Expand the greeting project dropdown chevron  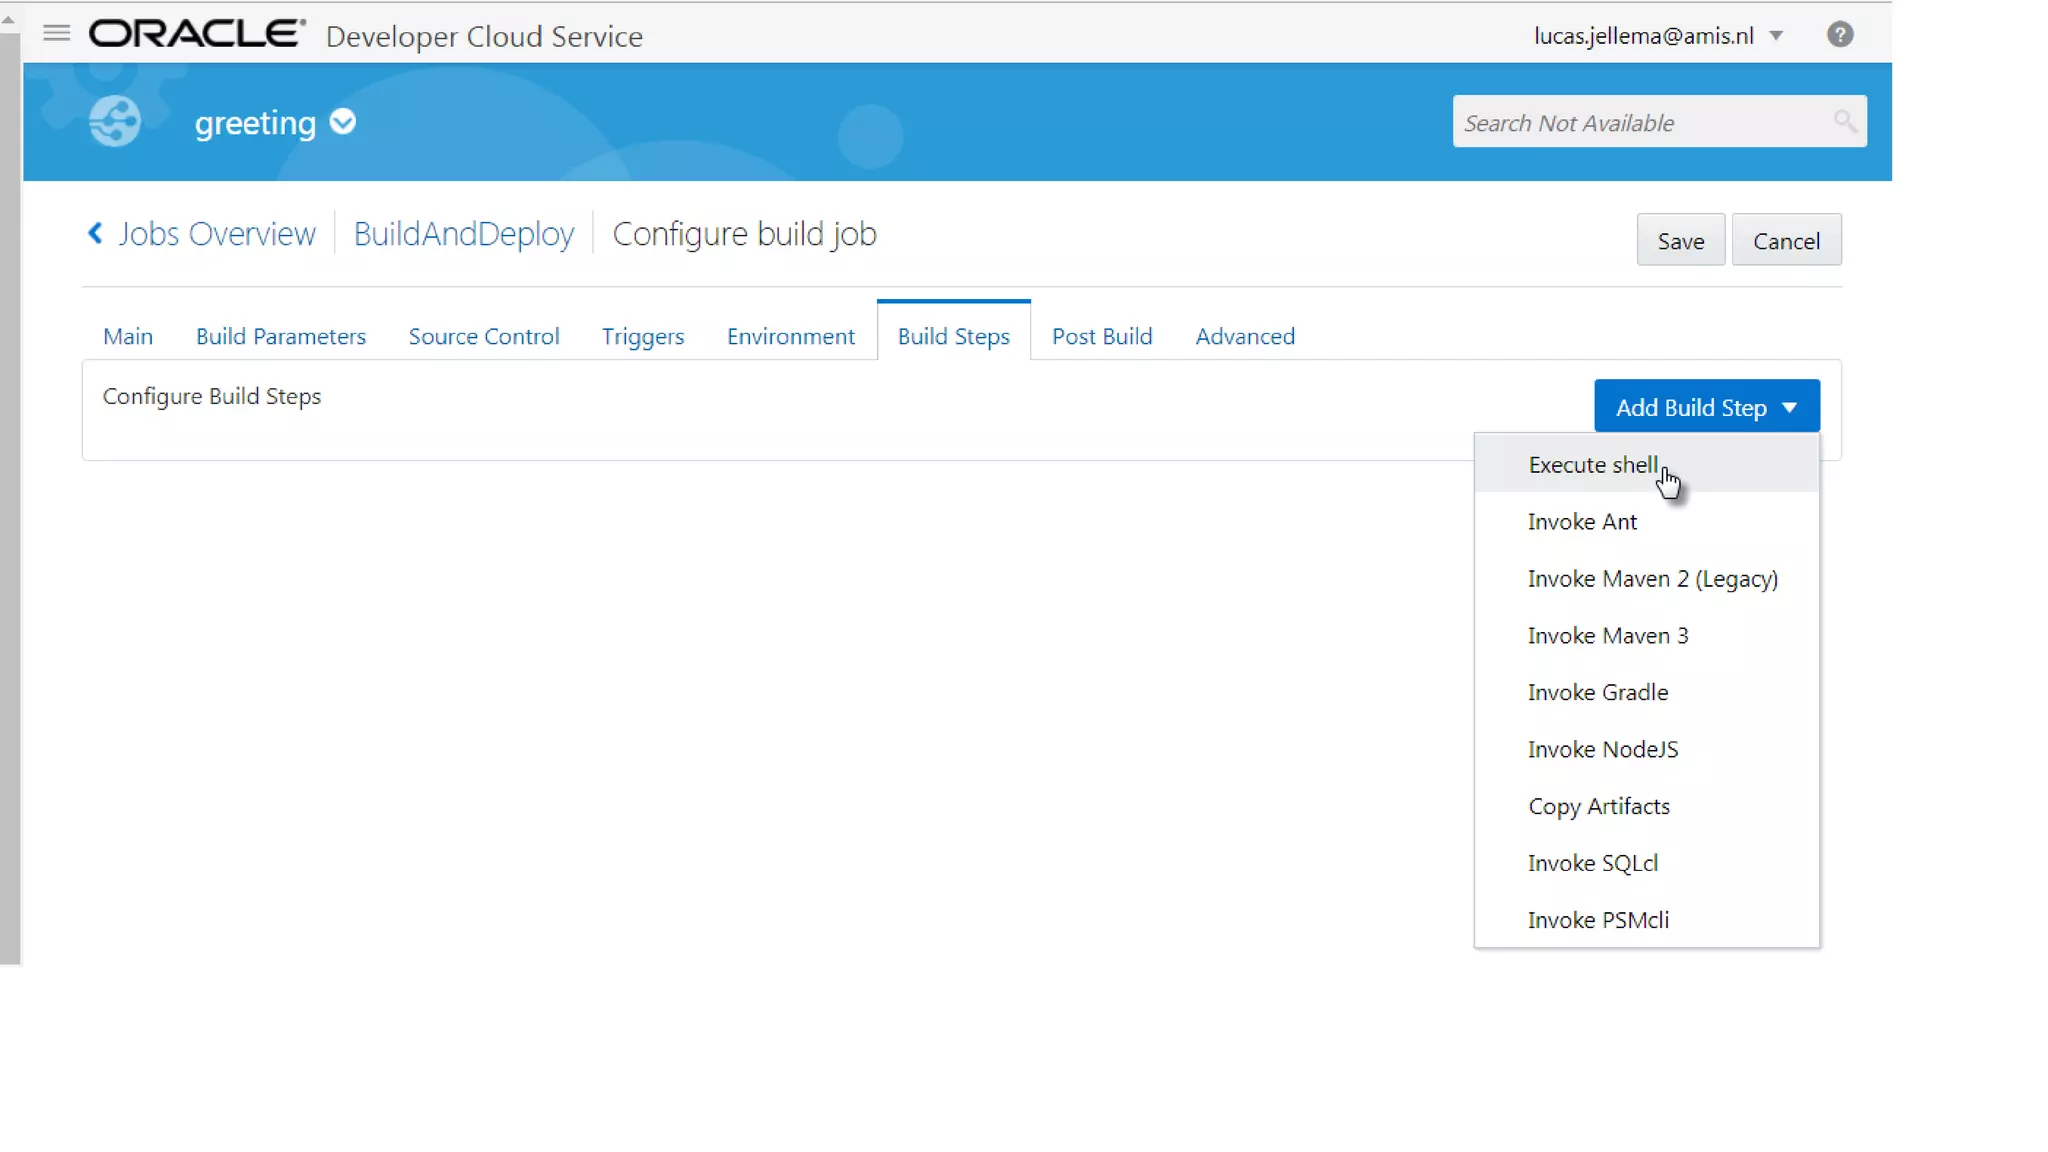(343, 122)
